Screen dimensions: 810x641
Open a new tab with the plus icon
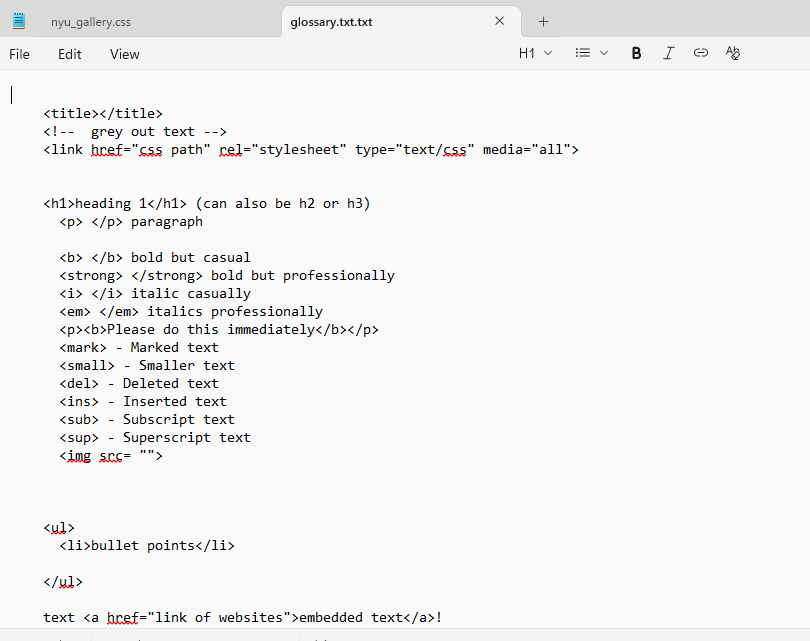point(542,19)
